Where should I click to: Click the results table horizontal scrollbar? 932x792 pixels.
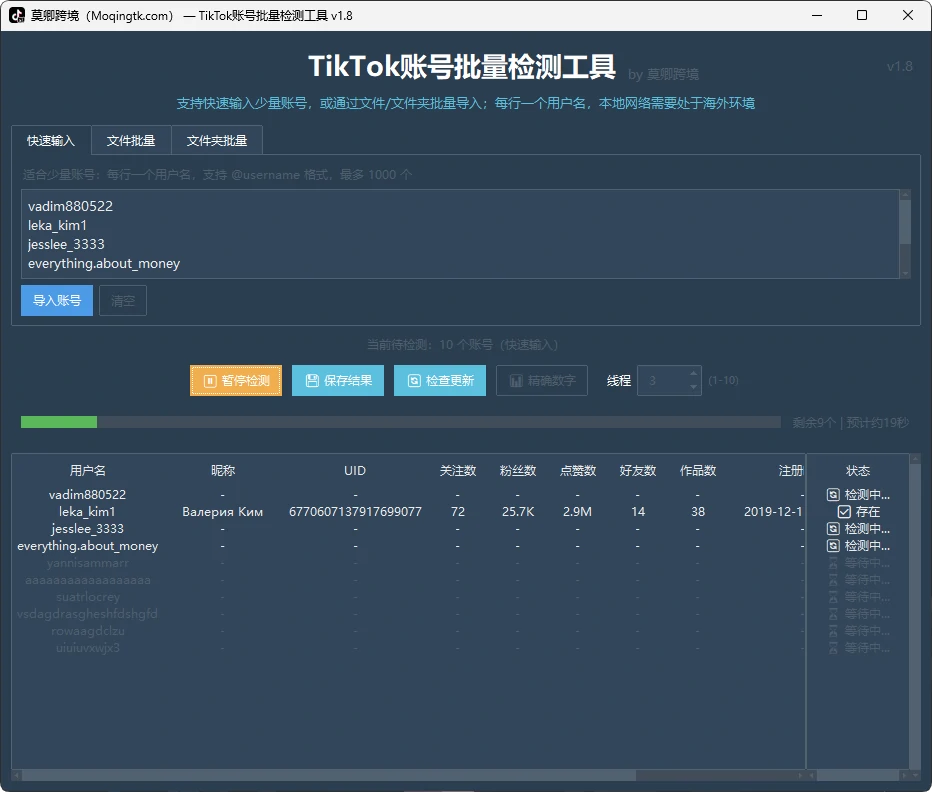coord(329,776)
